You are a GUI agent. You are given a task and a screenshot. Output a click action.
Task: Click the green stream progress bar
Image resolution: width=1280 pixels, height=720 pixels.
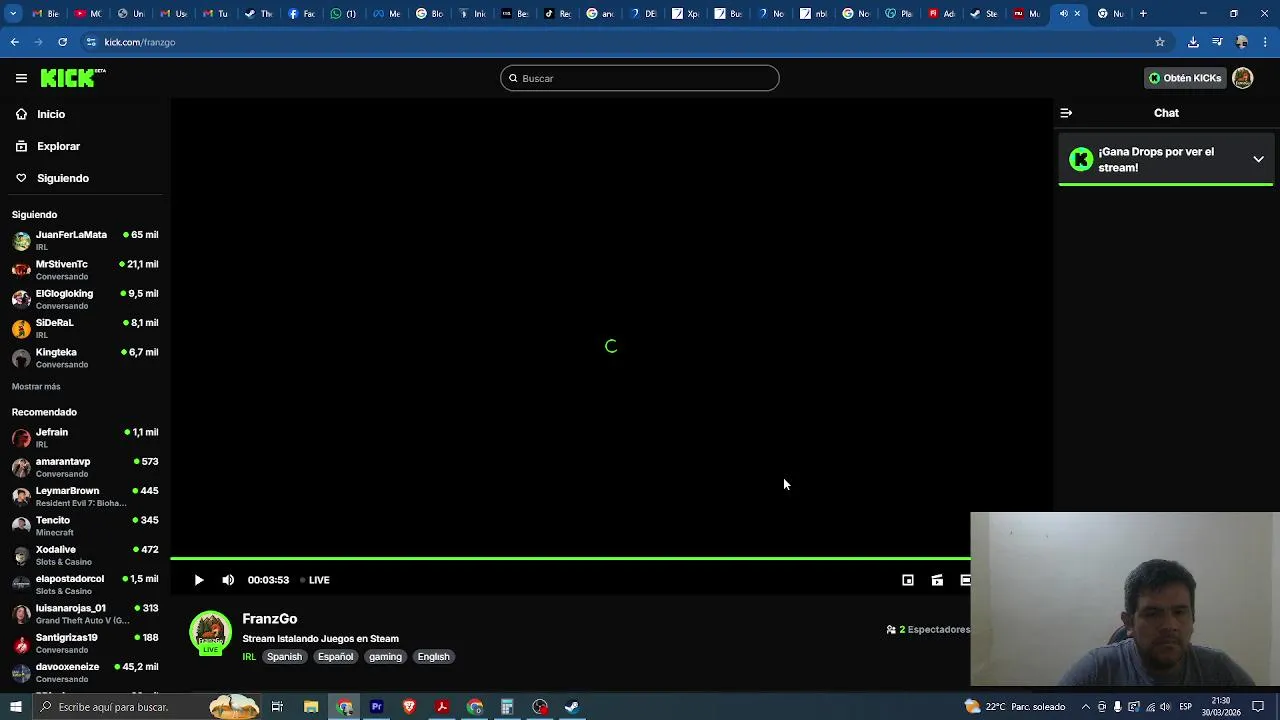click(x=570, y=558)
